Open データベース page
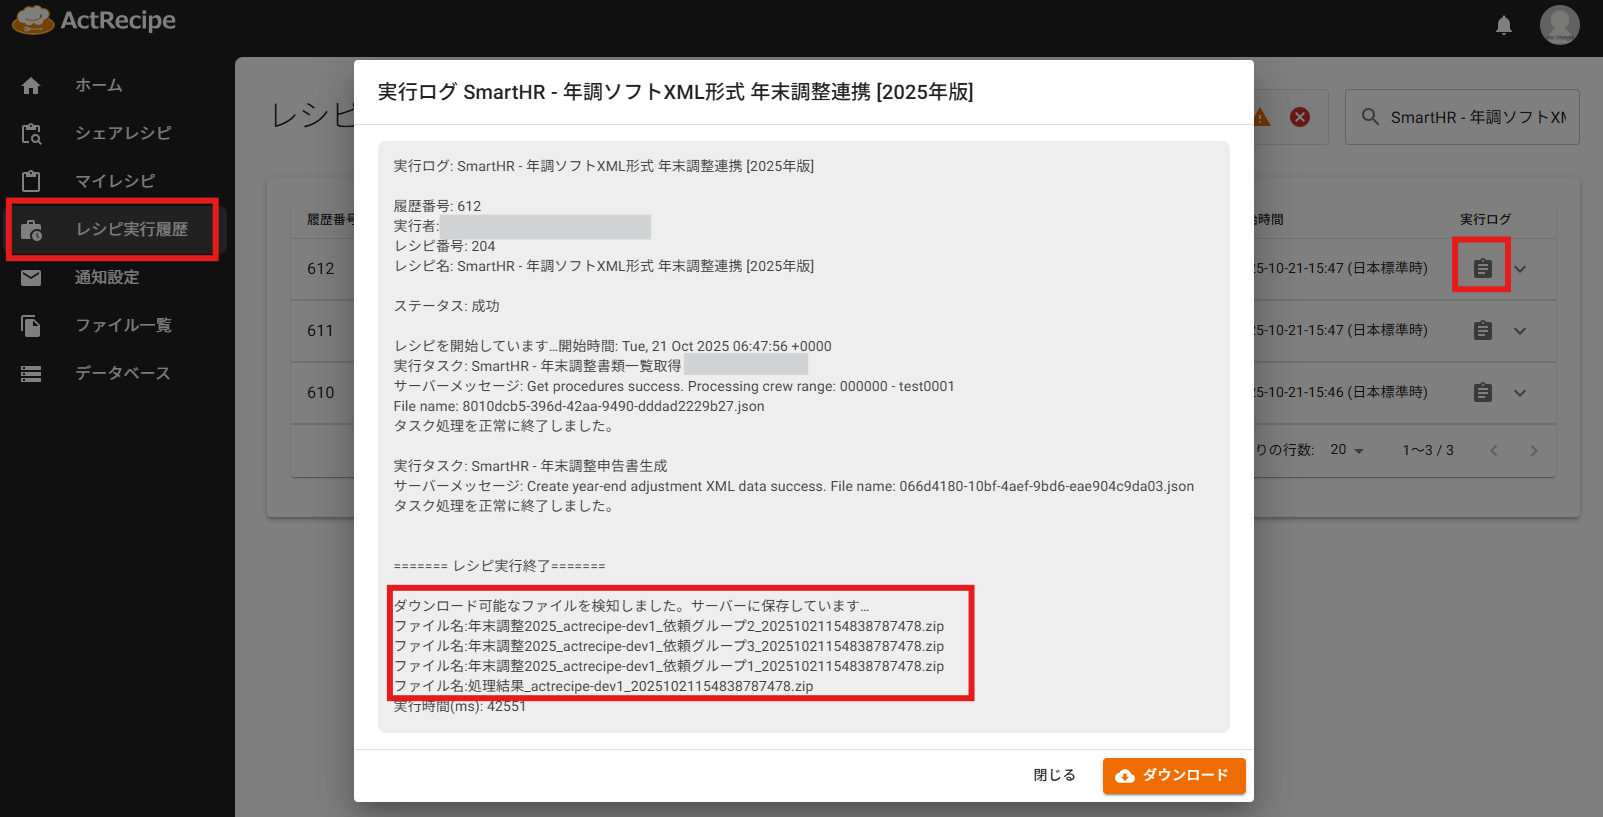 click(123, 373)
